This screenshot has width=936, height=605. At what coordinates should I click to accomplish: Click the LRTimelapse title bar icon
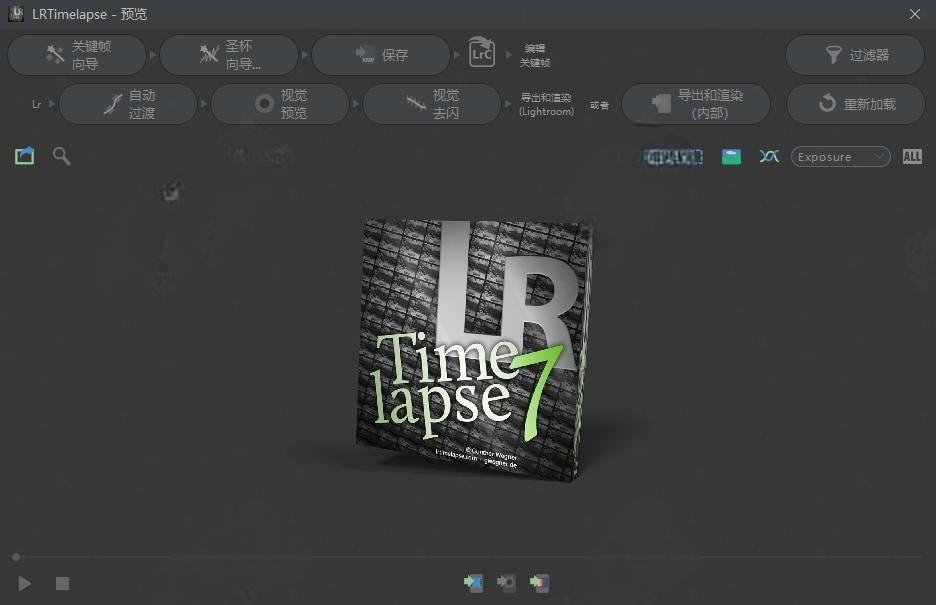pyautogui.click(x=16, y=14)
